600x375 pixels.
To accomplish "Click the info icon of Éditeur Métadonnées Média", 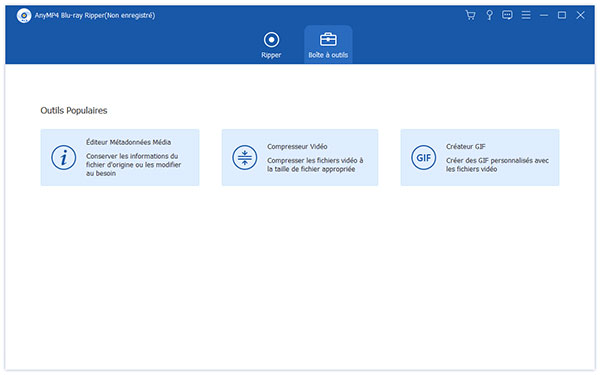I will (x=64, y=157).
